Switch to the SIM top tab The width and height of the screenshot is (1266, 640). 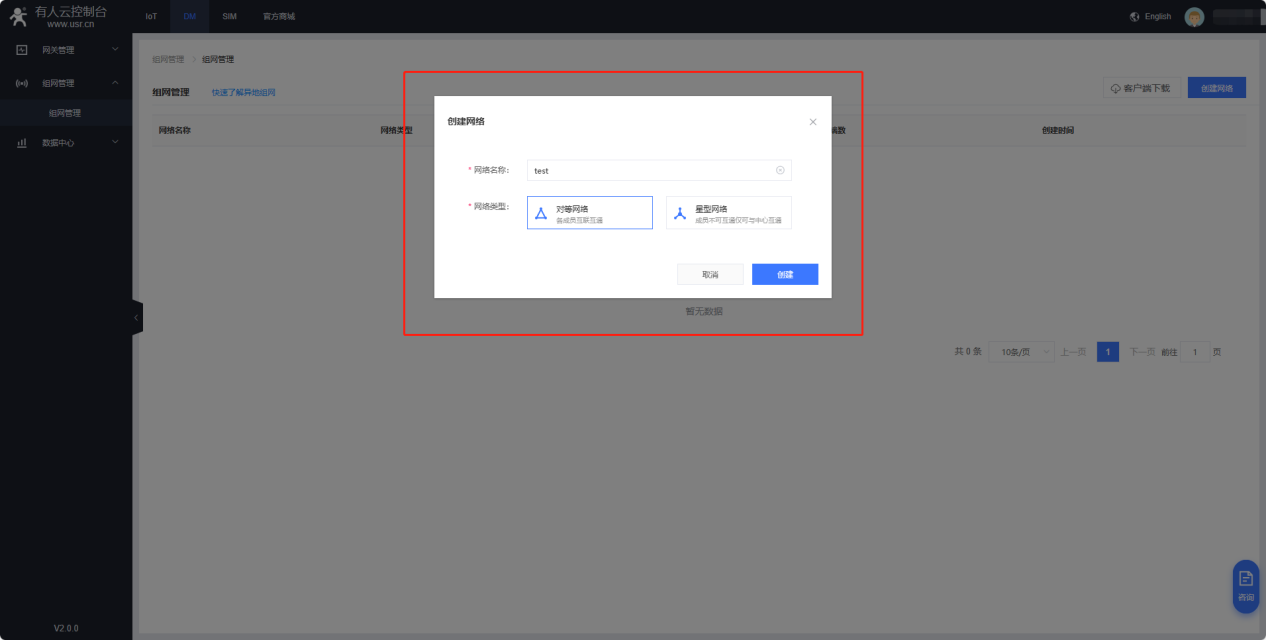coord(229,17)
